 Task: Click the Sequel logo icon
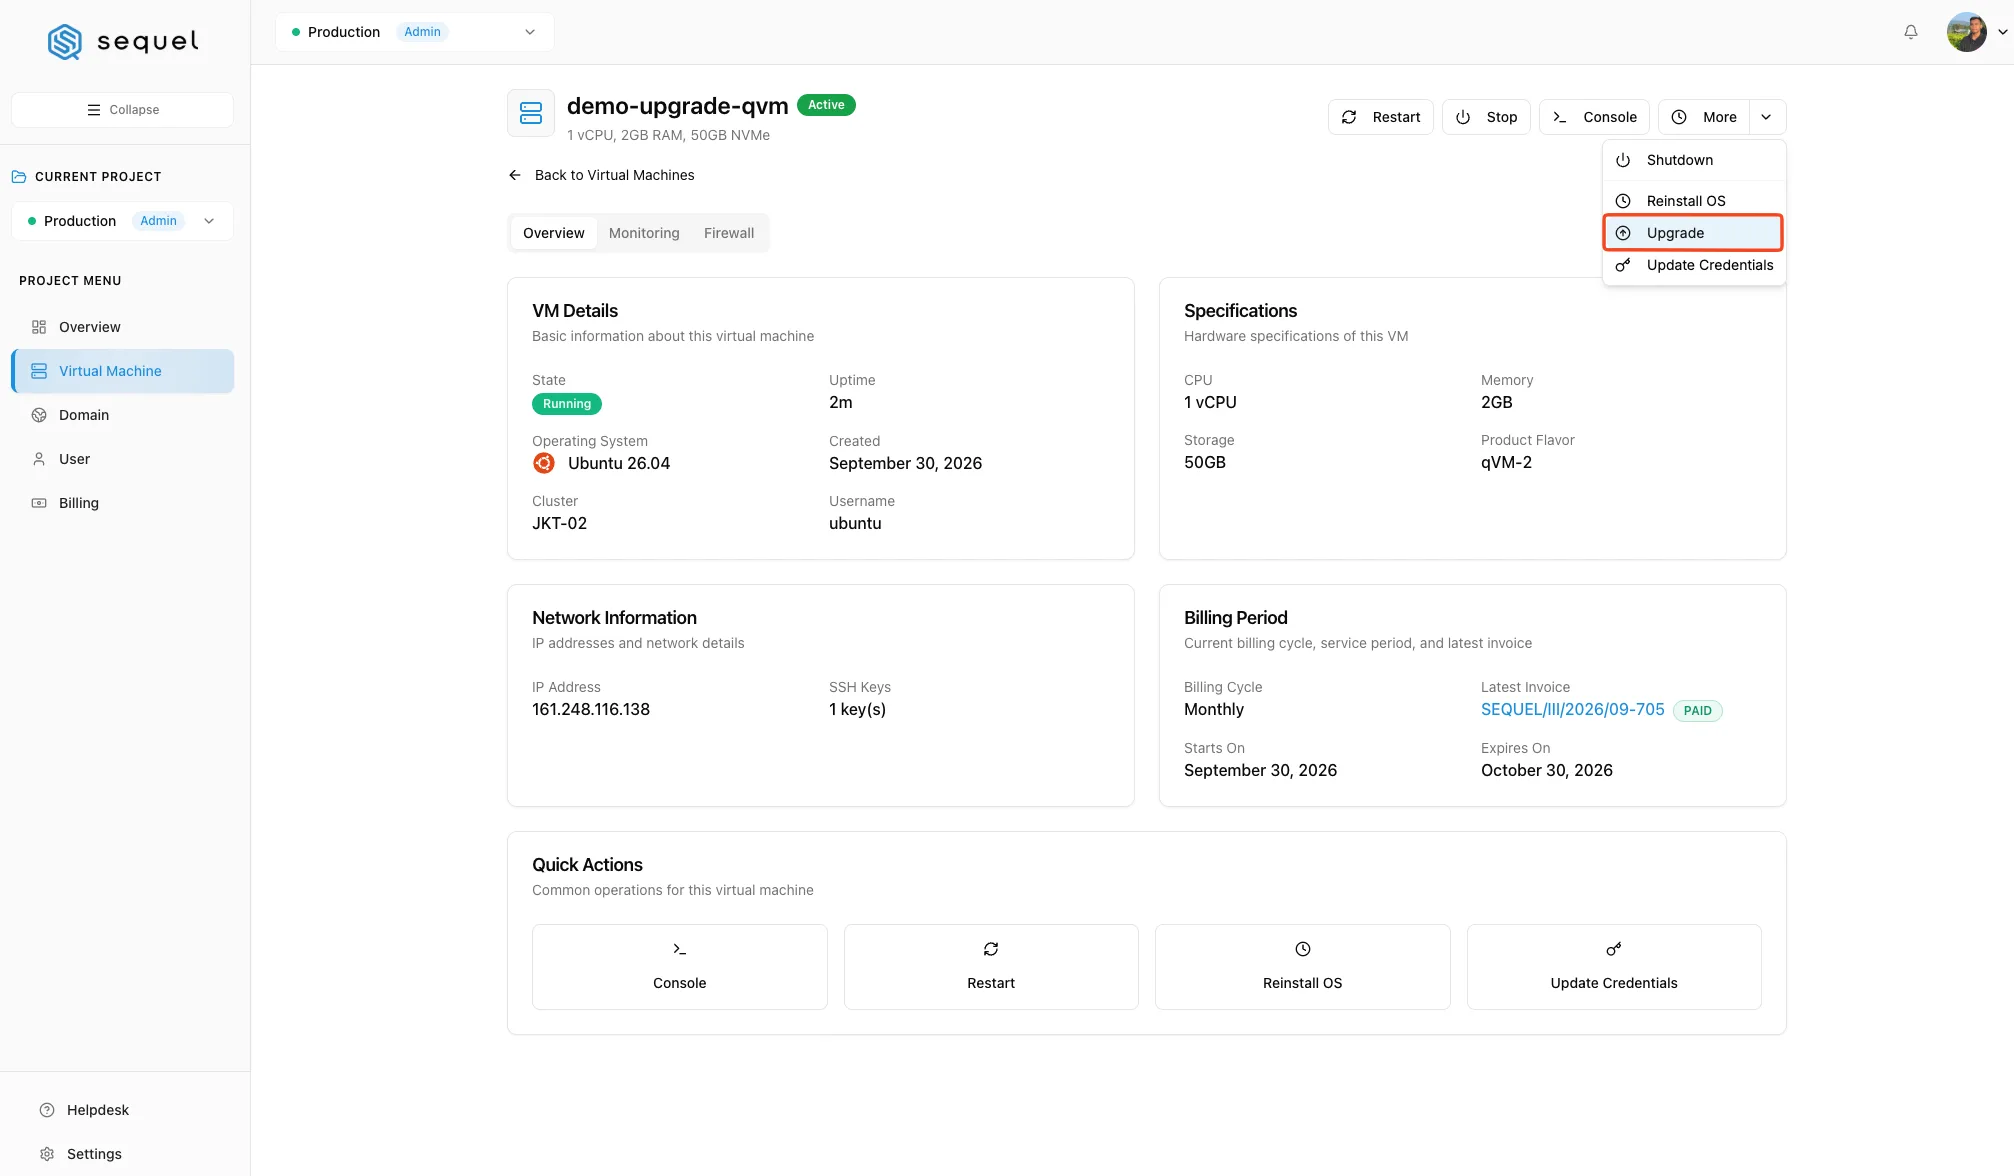pyautogui.click(x=65, y=41)
